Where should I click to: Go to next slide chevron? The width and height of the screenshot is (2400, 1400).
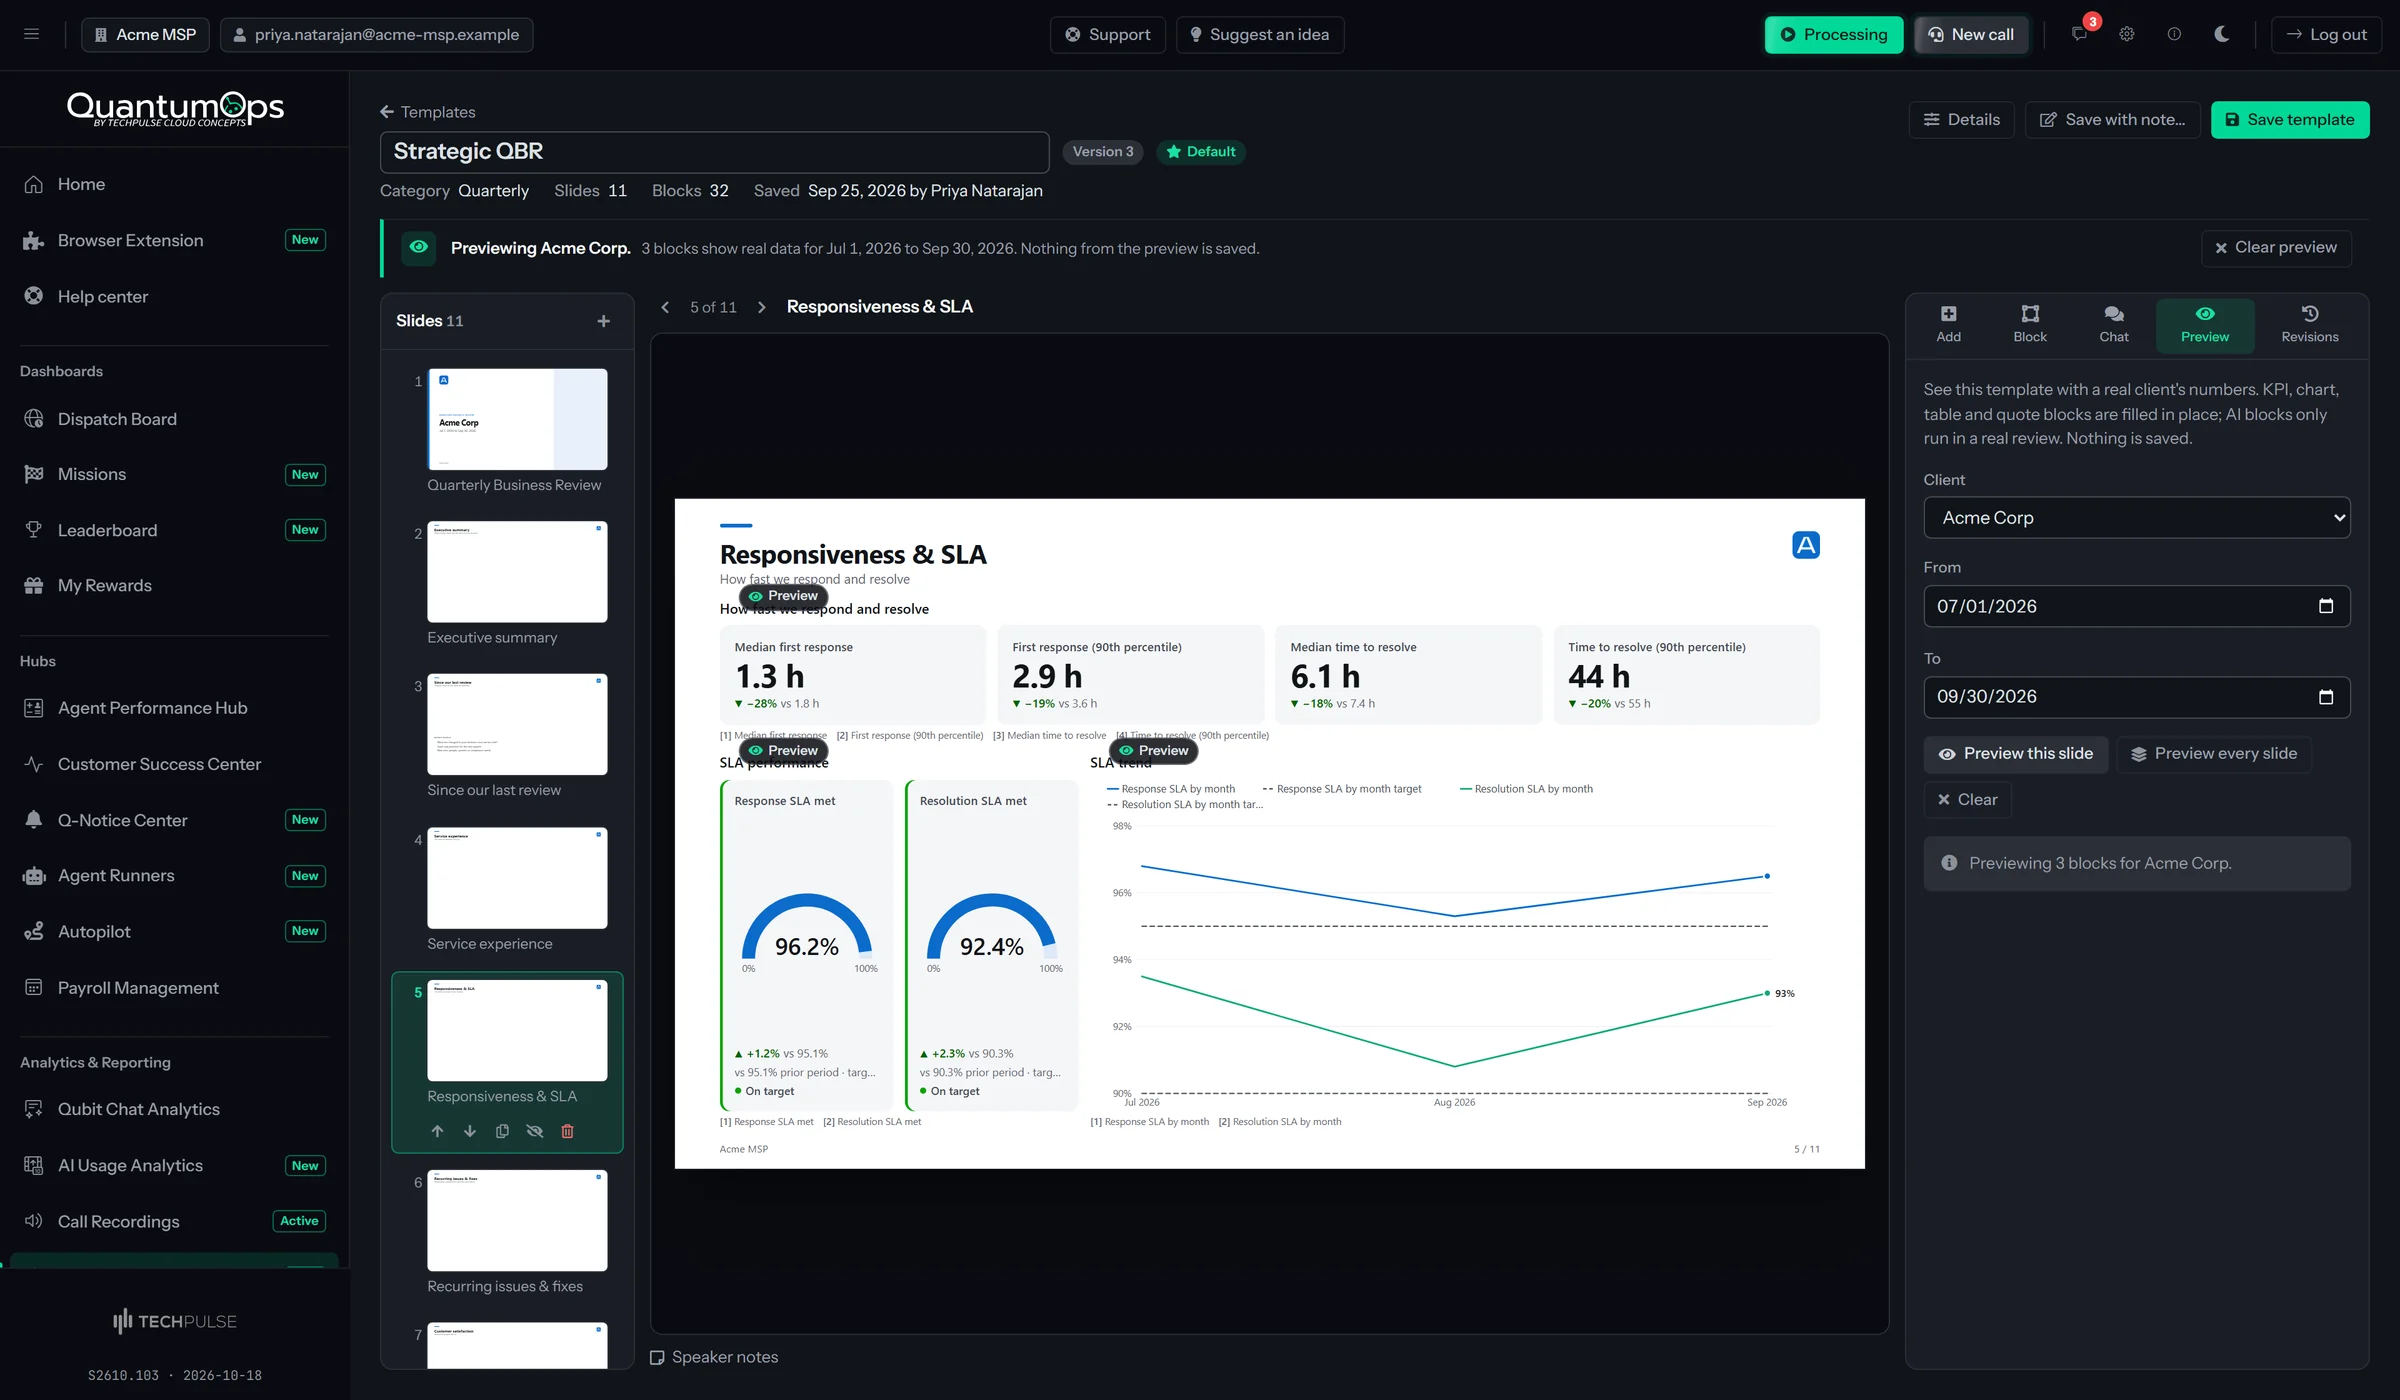[762, 307]
